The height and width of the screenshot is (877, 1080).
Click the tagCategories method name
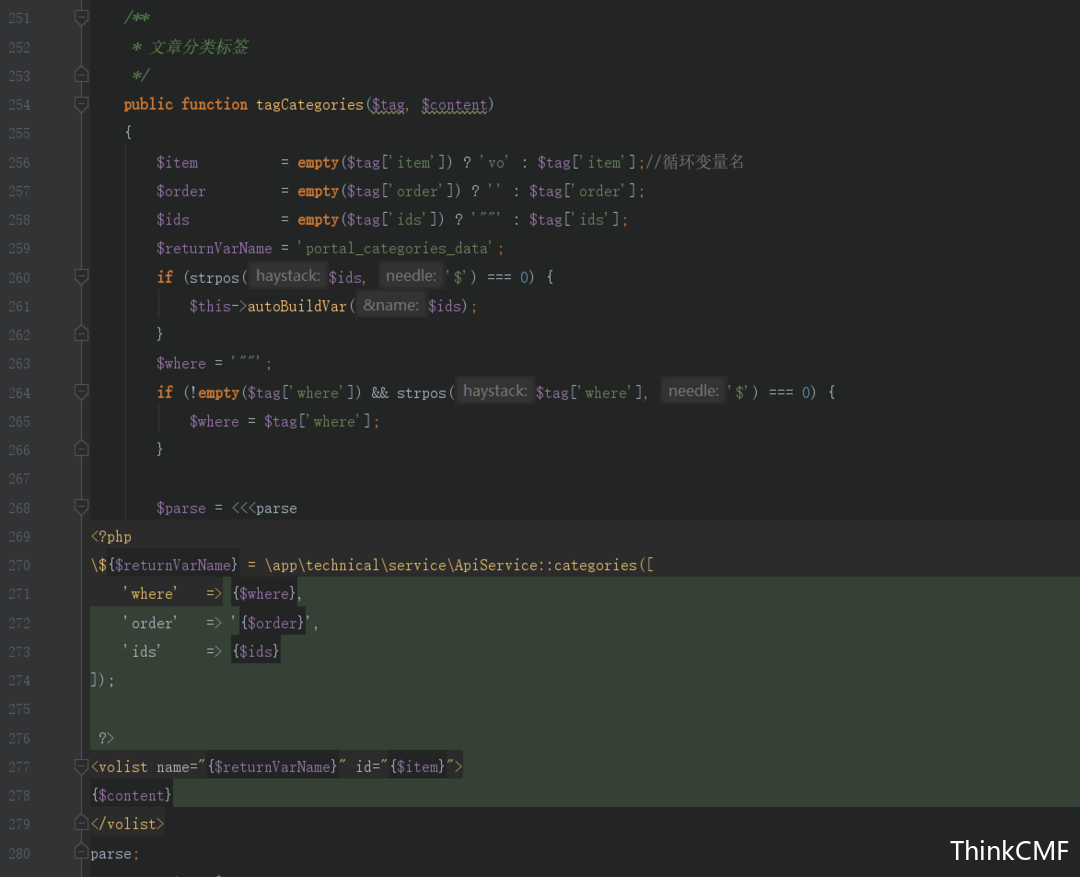coord(310,105)
